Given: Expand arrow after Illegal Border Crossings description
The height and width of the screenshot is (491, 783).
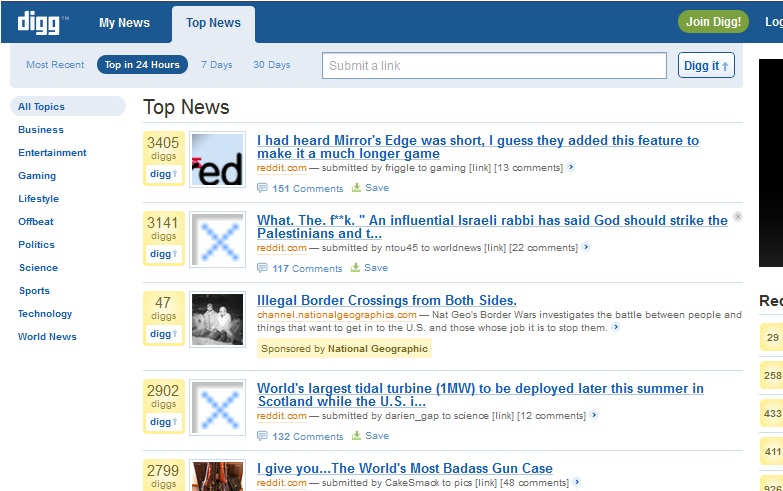Looking at the screenshot, I should click(x=616, y=327).
